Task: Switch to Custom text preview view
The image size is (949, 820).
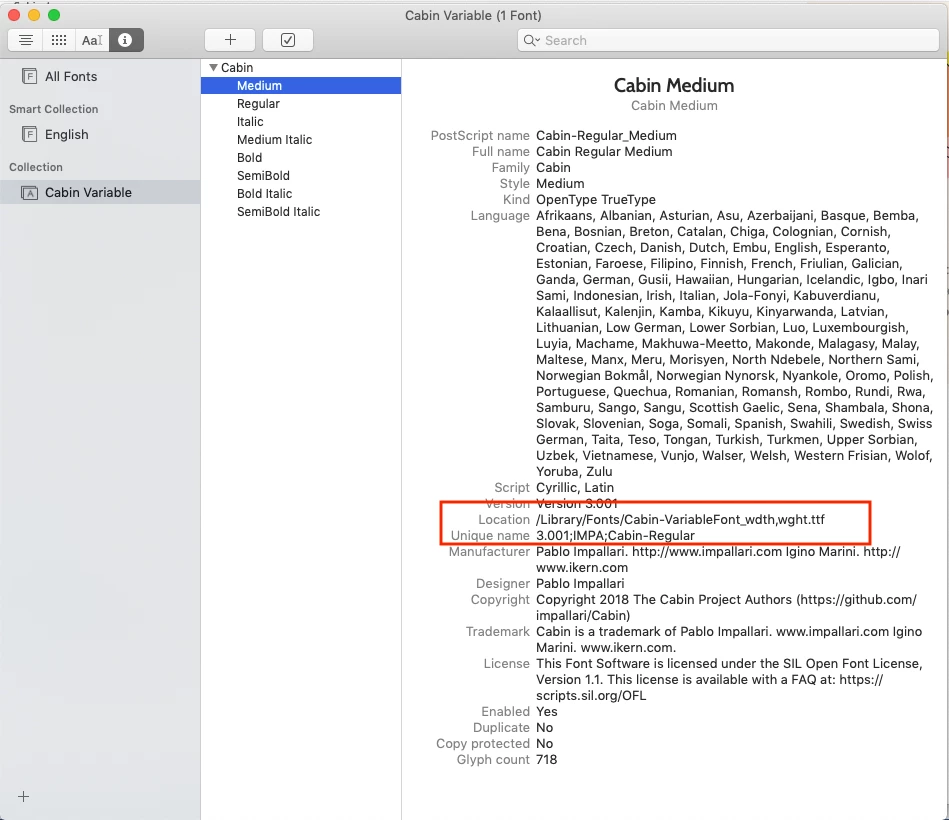Action: (92, 40)
